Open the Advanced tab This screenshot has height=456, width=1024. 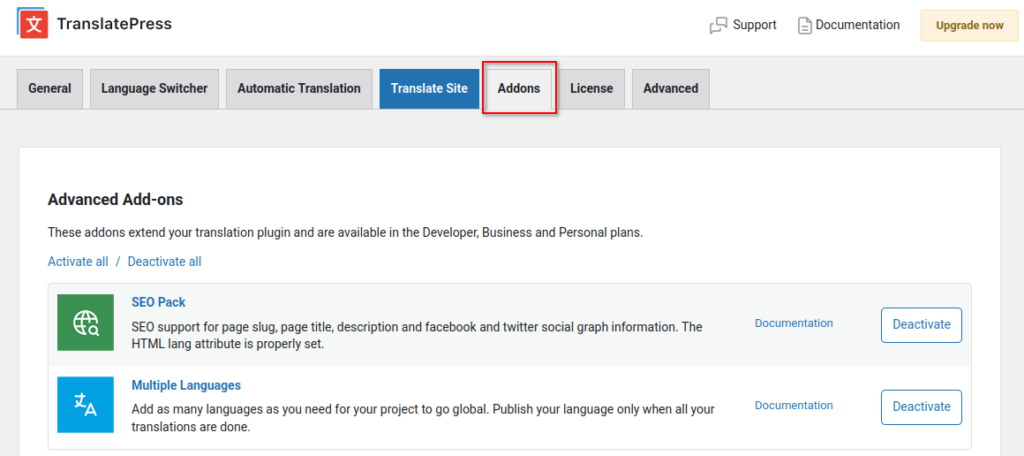pyautogui.click(x=671, y=88)
